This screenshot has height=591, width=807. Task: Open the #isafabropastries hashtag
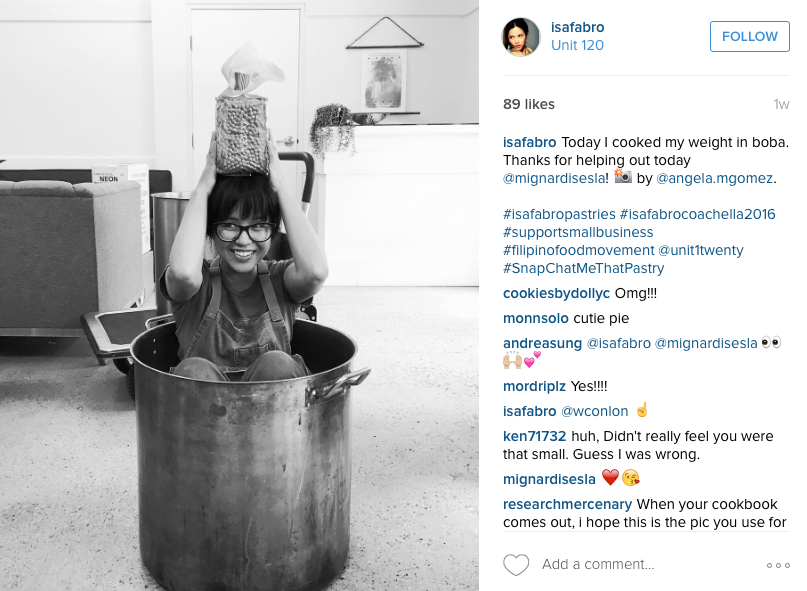559,214
